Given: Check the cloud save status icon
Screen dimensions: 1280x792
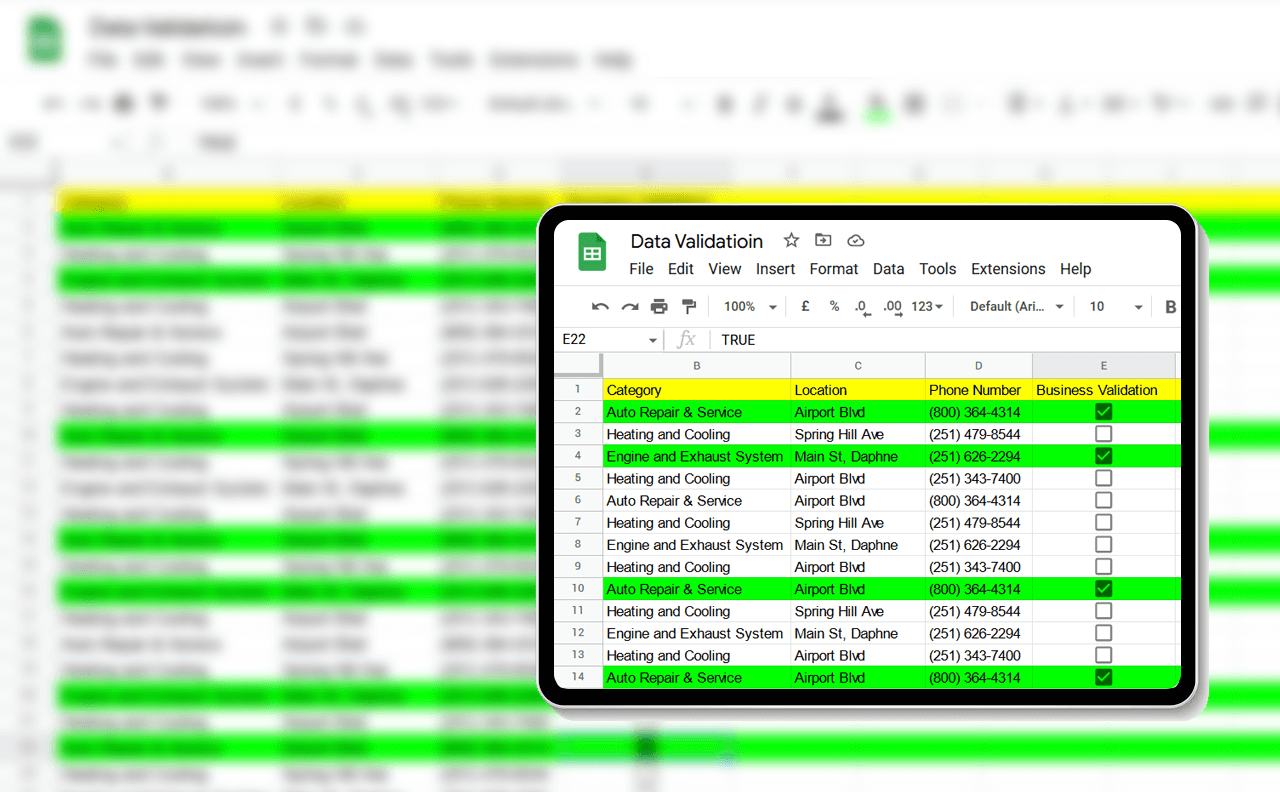Looking at the screenshot, I should 855,240.
